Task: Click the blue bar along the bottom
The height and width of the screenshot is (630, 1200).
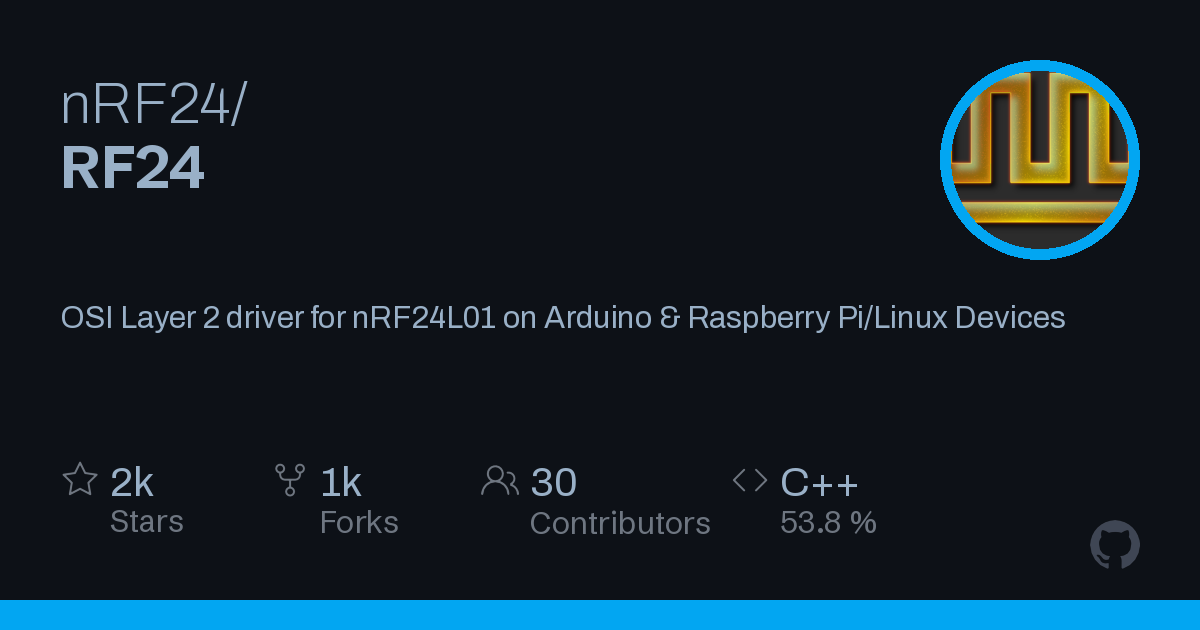Action: (600, 615)
